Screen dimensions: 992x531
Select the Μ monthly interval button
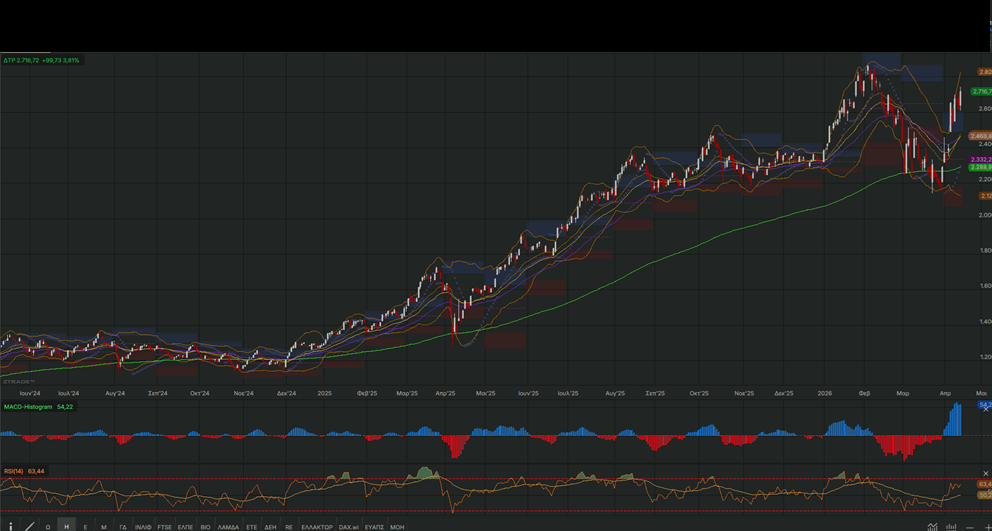pos(104,527)
